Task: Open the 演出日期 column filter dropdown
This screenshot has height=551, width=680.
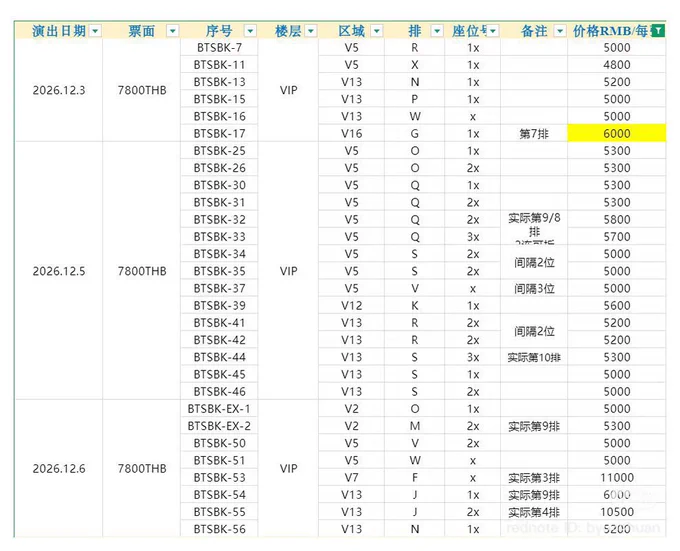Action: 95,31
